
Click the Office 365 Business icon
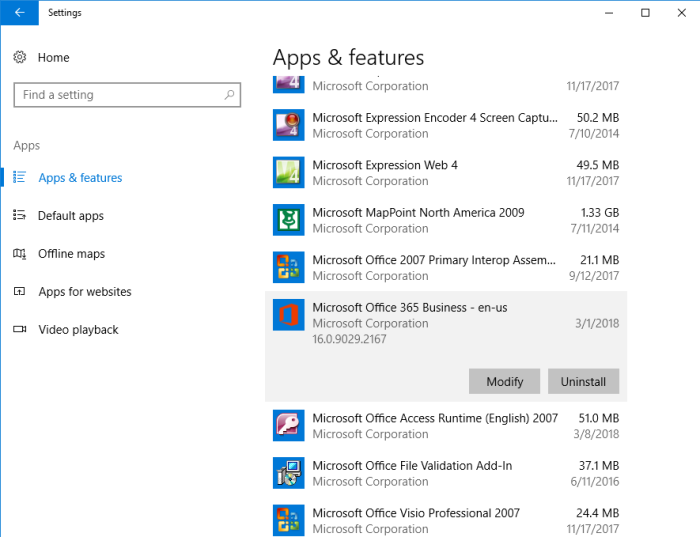(289, 315)
